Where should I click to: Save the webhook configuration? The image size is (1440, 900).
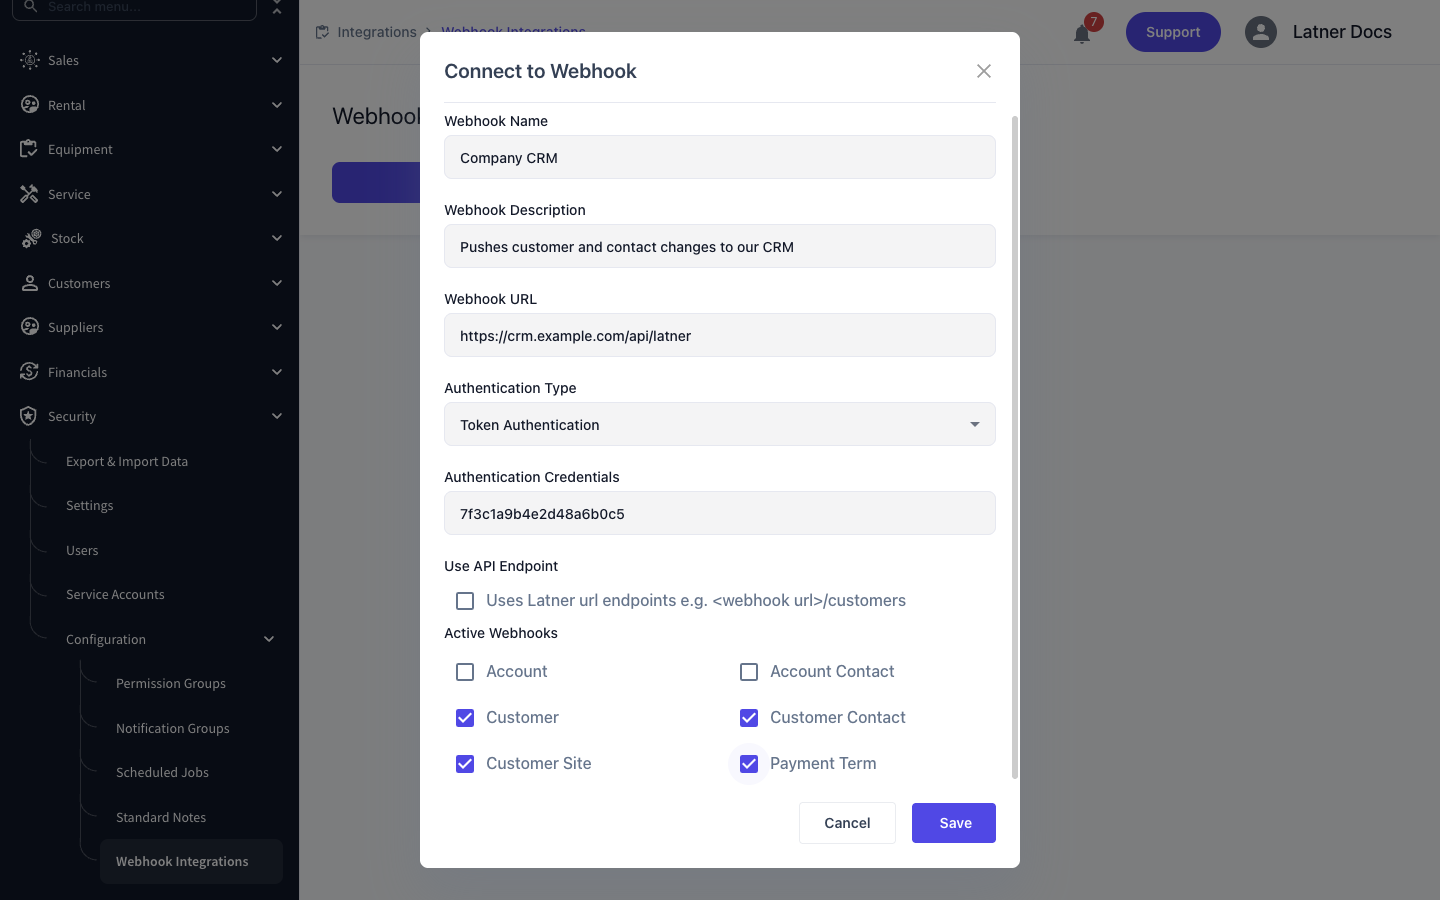click(x=954, y=823)
